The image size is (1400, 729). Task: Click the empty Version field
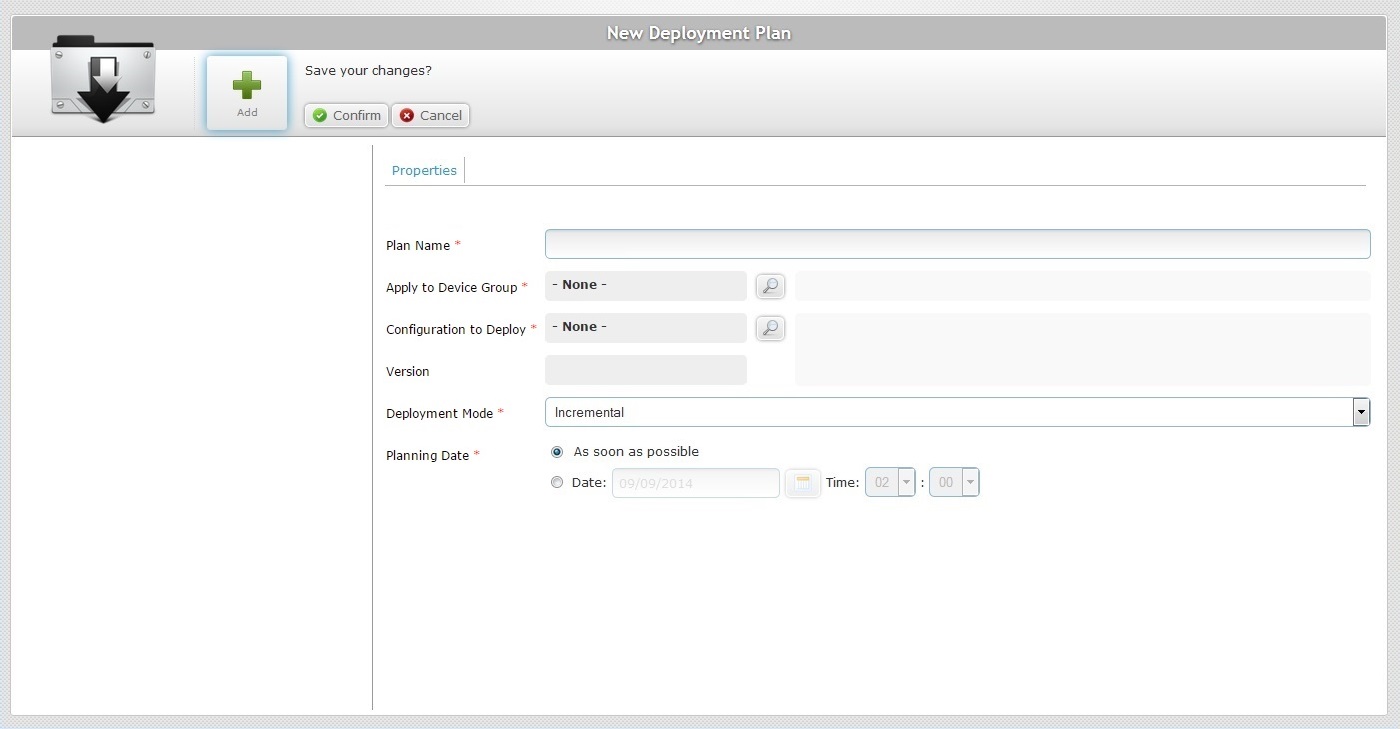(x=646, y=370)
